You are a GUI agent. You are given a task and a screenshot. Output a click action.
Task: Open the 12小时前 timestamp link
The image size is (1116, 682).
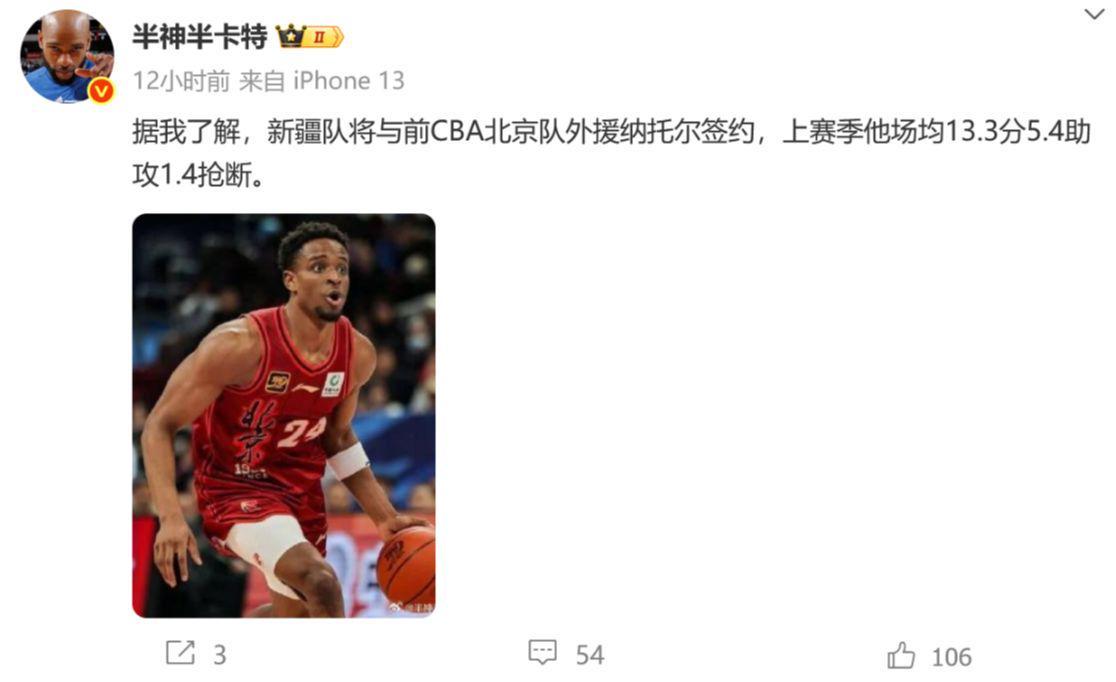181,81
